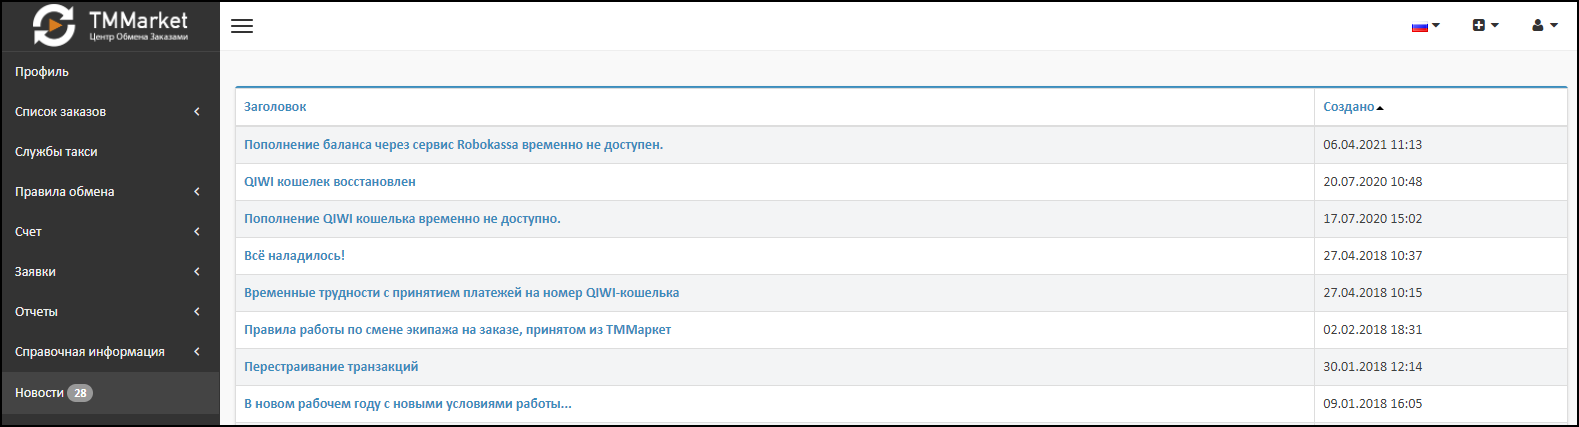The image size is (1579, 427).
Task: Click the date 17.07.2020 15:02
Action: click(1372, 219)
